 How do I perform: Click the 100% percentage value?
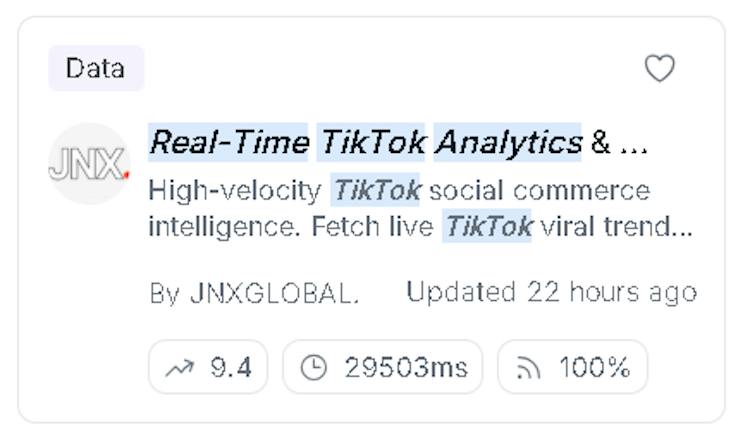[x=595, y=367]
